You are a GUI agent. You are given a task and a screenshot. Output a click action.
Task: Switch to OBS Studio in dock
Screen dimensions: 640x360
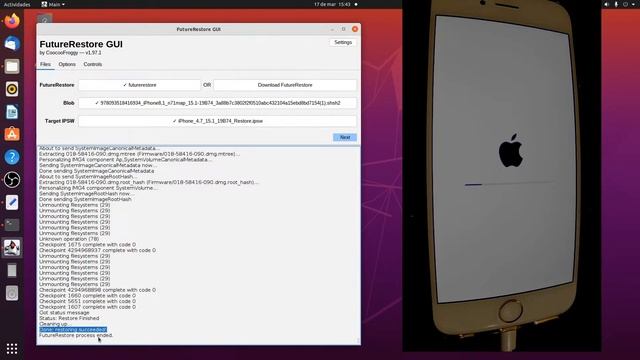12,180
